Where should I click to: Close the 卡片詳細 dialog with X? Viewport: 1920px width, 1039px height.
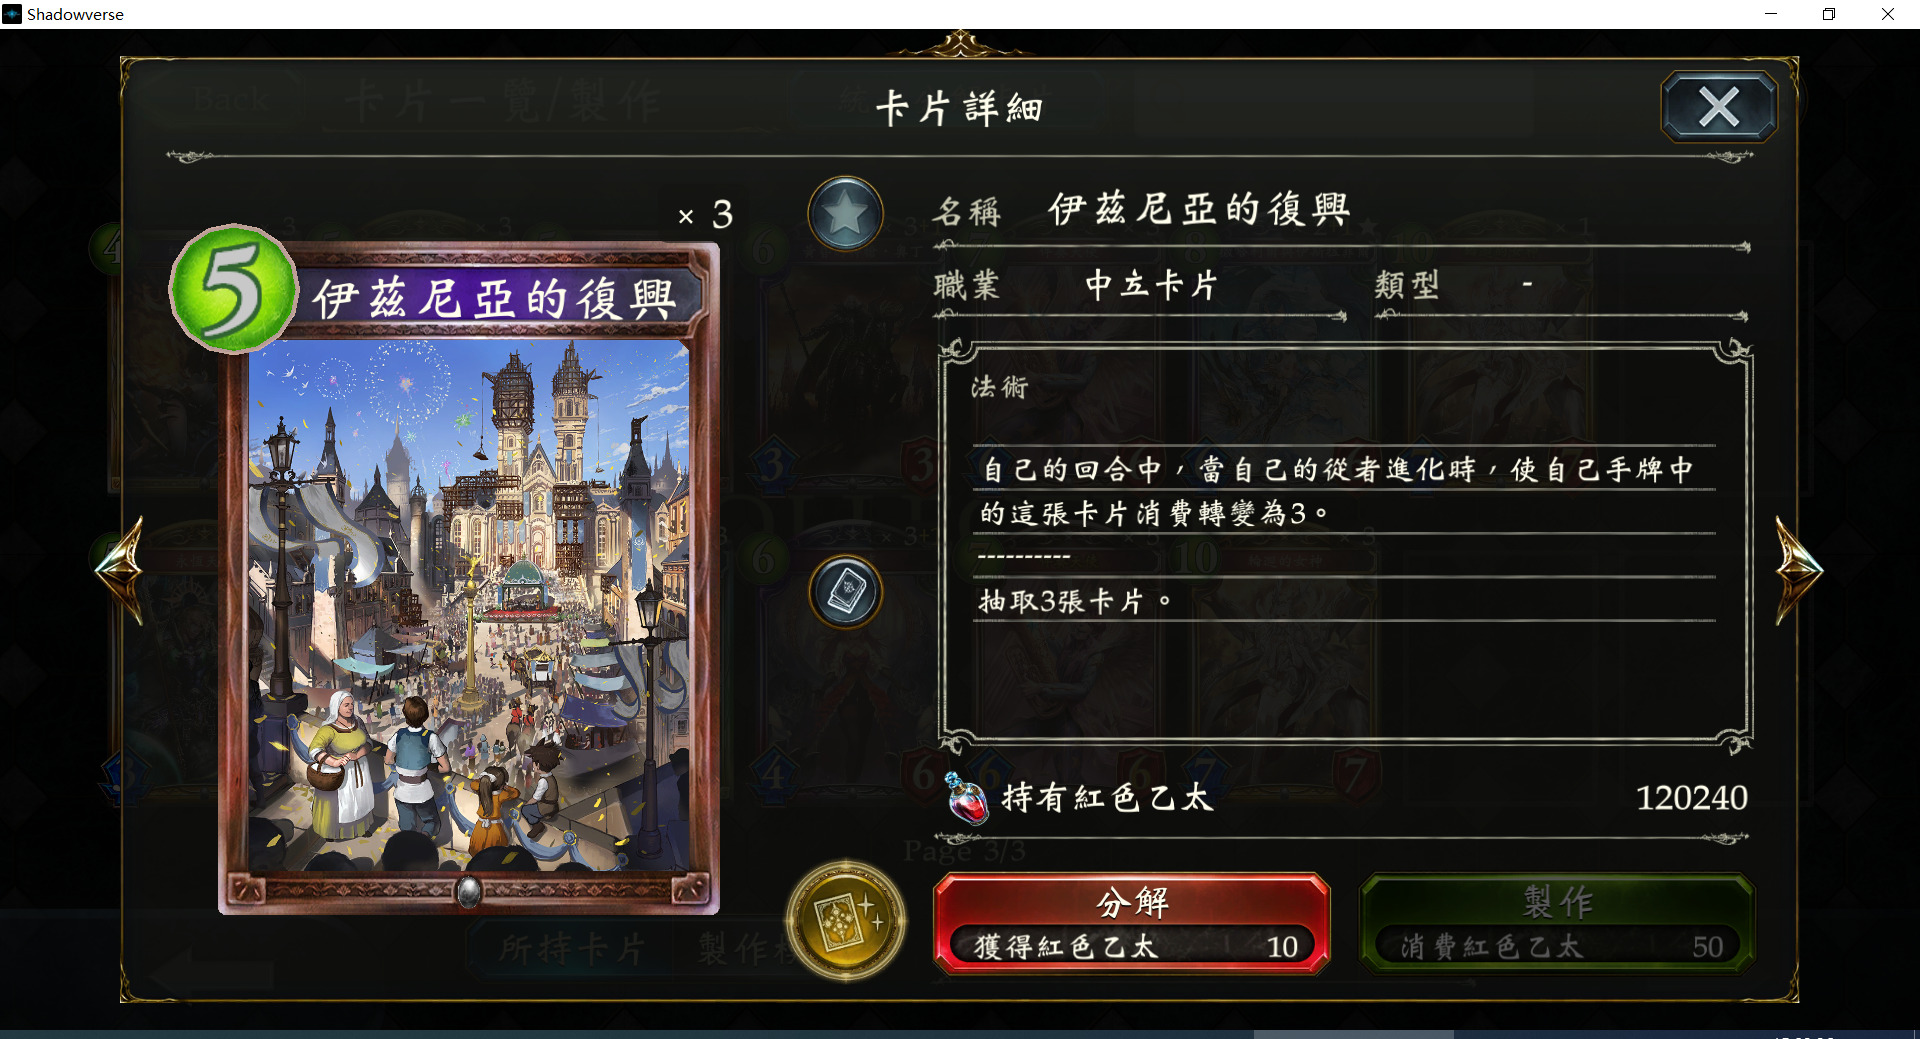pos(1719,107)
